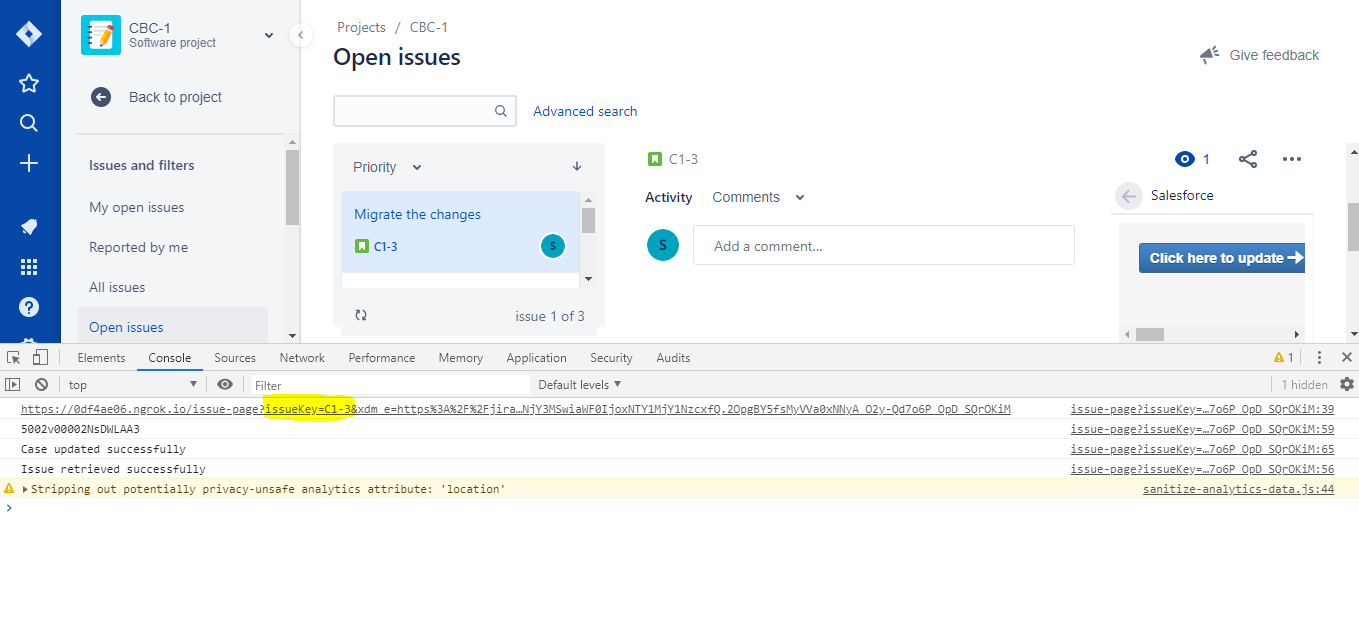Screen dimensions: 1359x619
Task: Toggle the DevTools device toolbar
Action: click(x=40, y=357)
